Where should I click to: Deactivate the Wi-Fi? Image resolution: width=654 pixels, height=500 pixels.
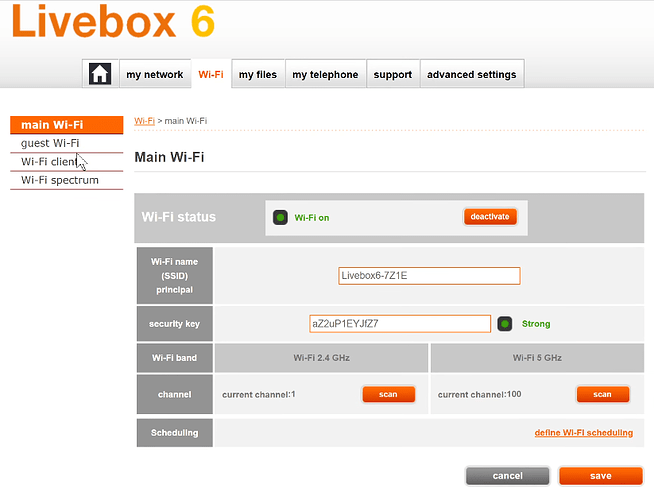pos(490,217)
